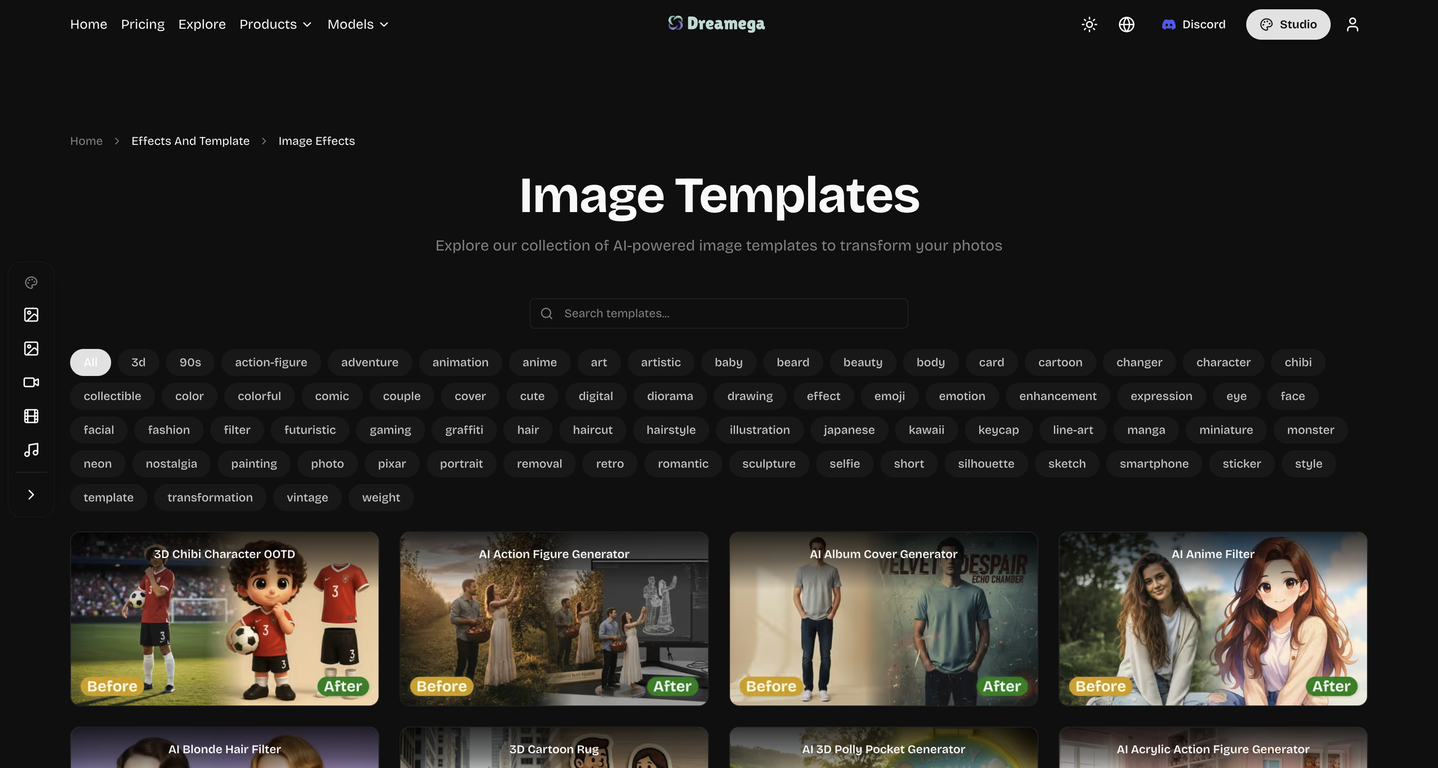Open the Studio button
Viewport: 1438px width, 768px height.
tap(1287, 24)
